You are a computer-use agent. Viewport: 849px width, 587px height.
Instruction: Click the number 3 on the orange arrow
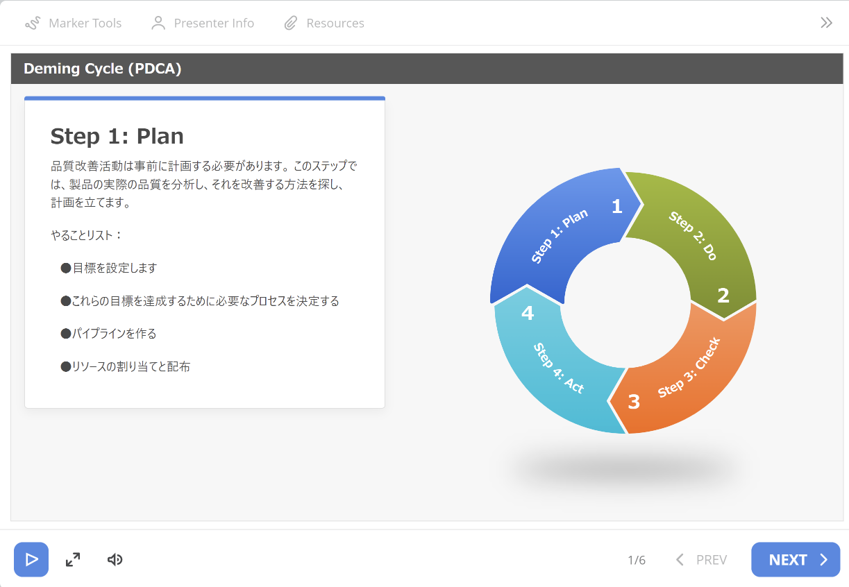[633, 402]
